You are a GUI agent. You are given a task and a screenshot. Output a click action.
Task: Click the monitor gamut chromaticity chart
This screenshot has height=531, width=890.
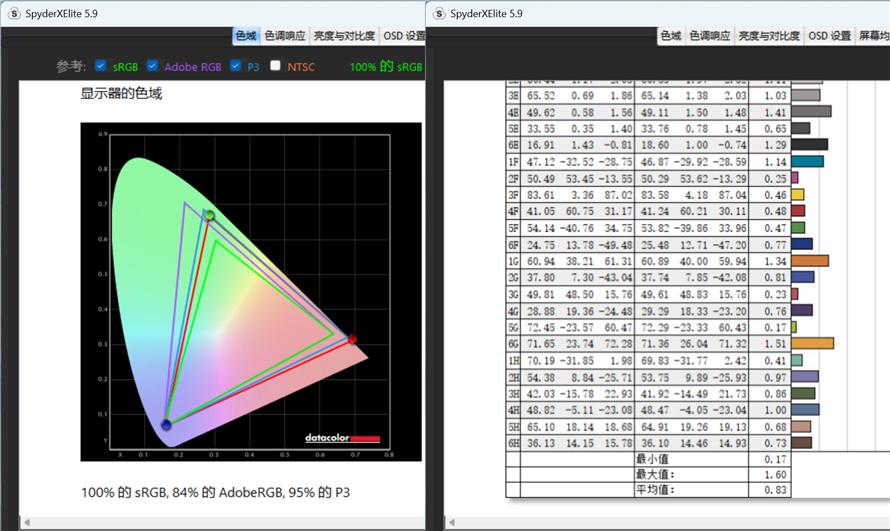pyautogui.click(x=251, y=292)
